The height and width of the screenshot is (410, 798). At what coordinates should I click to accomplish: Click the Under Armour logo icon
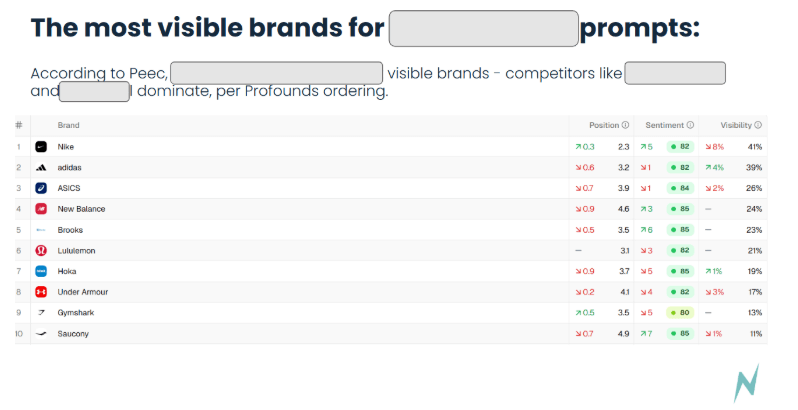click(x=41, y=292)
